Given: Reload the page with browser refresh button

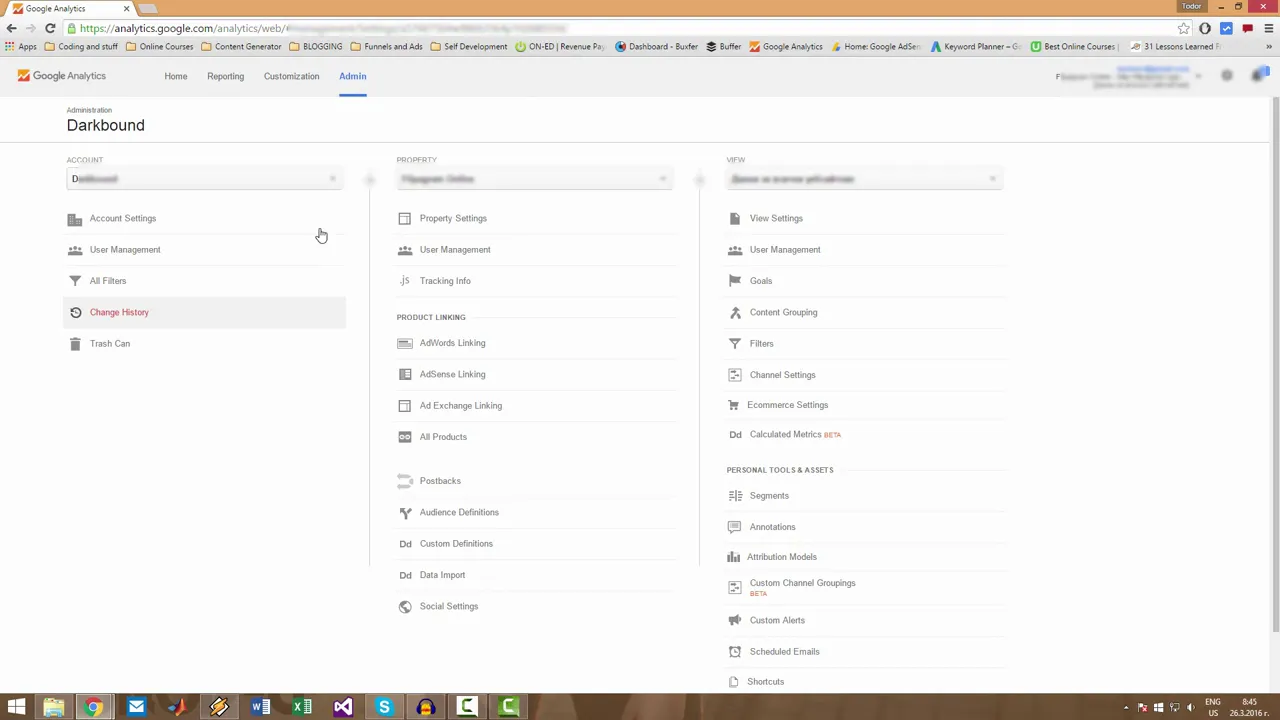Looking at the screenshot, I should coord(50,28).
